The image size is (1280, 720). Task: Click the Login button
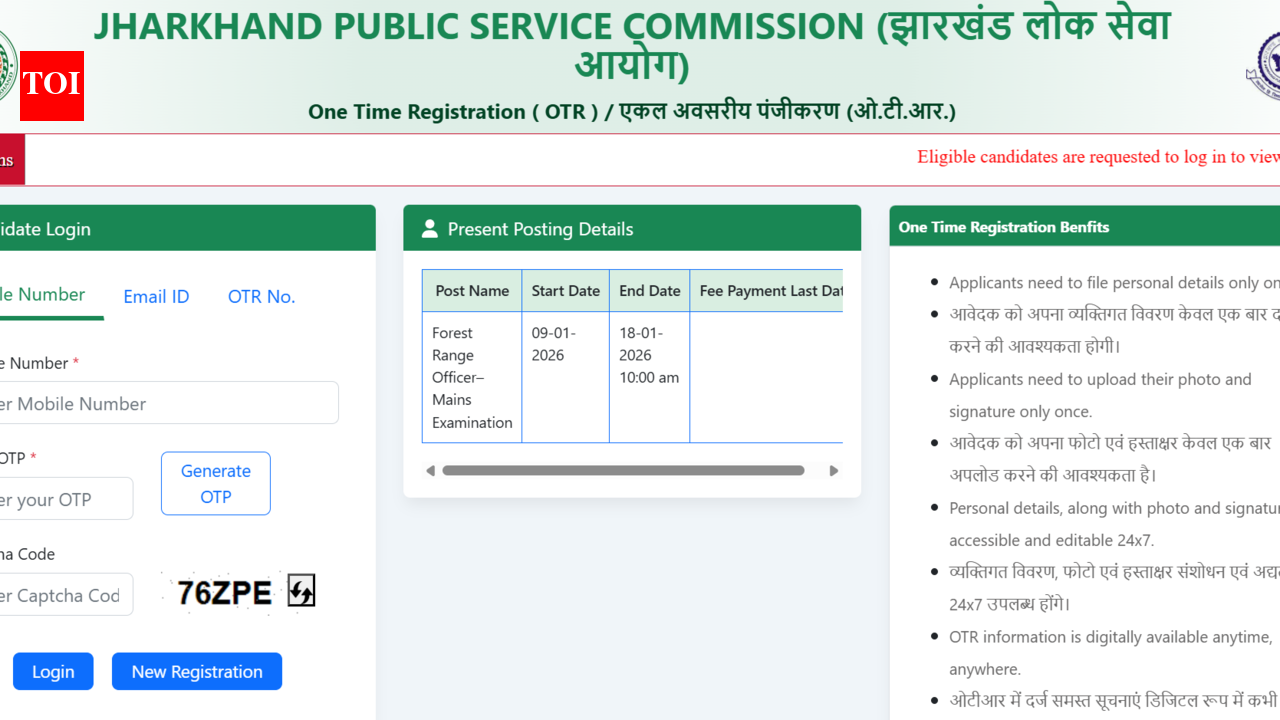[53, 671]
